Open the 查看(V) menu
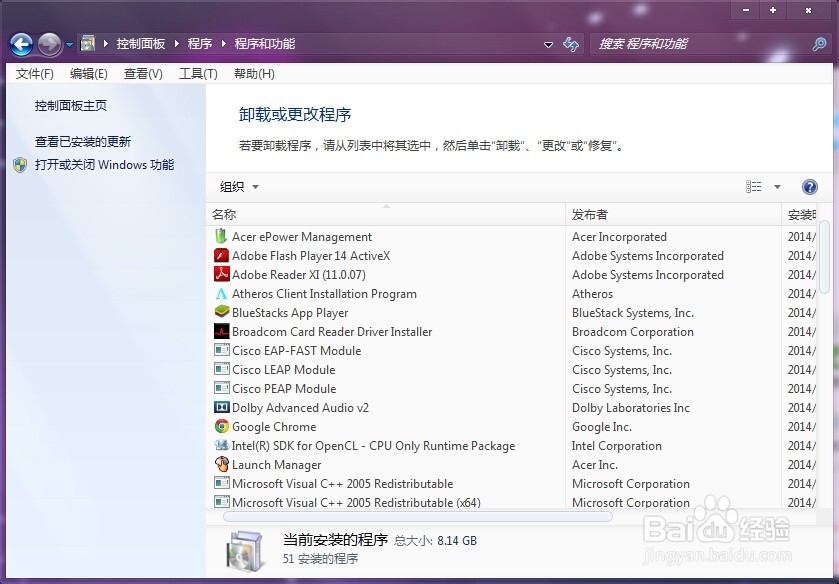This screenshot has height=584, width=839. tap(143, 74)
